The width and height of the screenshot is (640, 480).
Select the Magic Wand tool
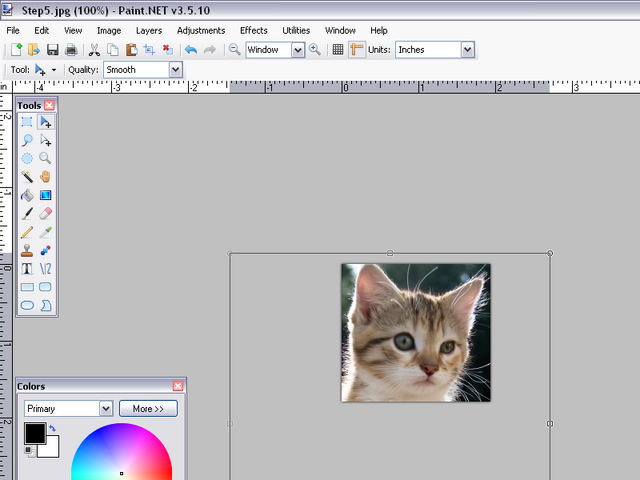27,177
